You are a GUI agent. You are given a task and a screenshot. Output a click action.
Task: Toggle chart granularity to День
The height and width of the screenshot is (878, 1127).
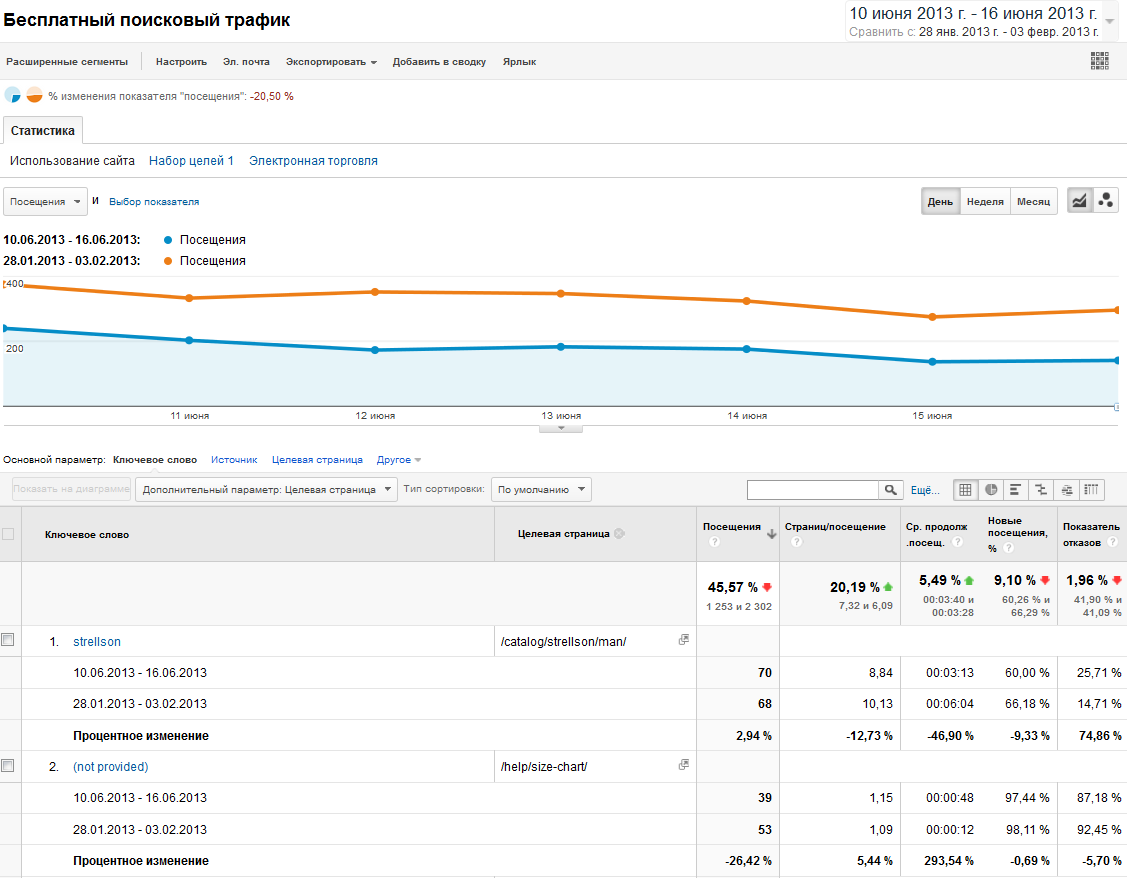click(x=940, y=201)
